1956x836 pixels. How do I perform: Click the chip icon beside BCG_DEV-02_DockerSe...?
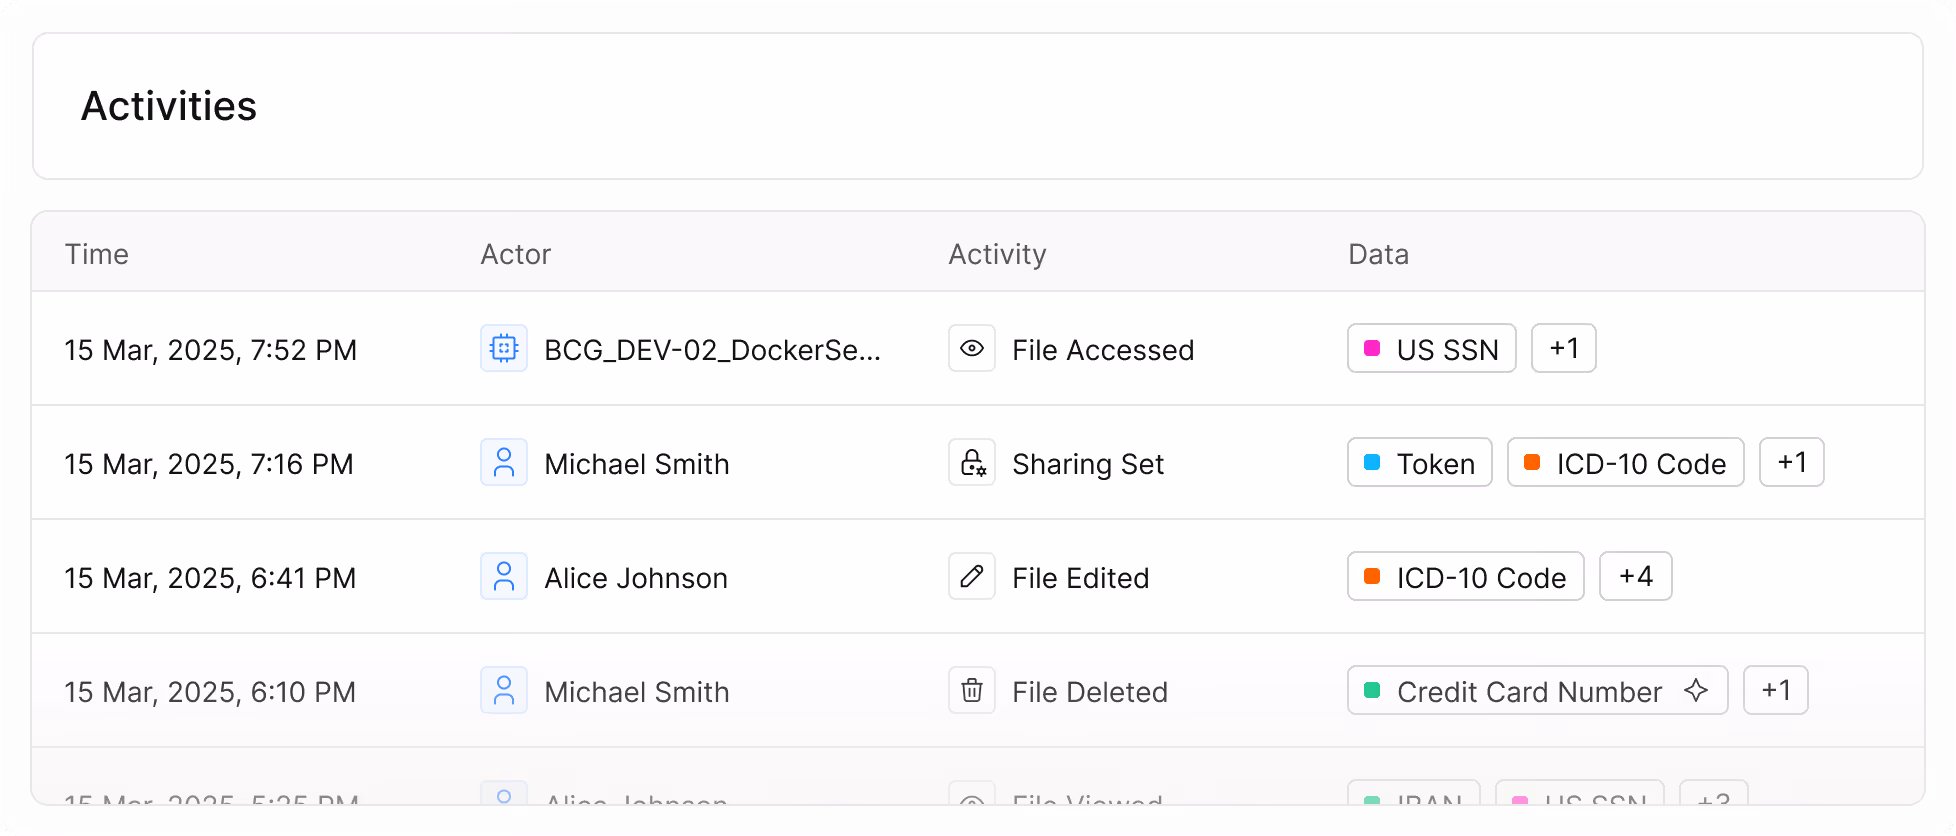tap(504, 349)
